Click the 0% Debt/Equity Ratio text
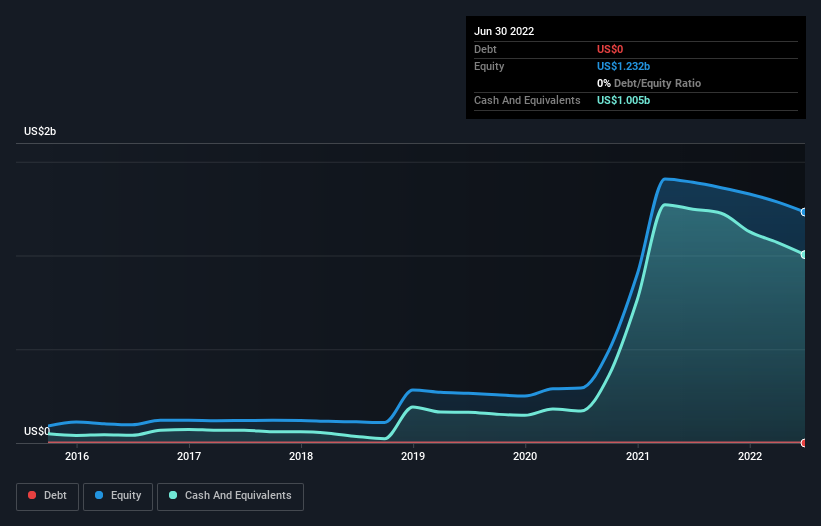The image size is (821, 526). [x=649, y=83]
